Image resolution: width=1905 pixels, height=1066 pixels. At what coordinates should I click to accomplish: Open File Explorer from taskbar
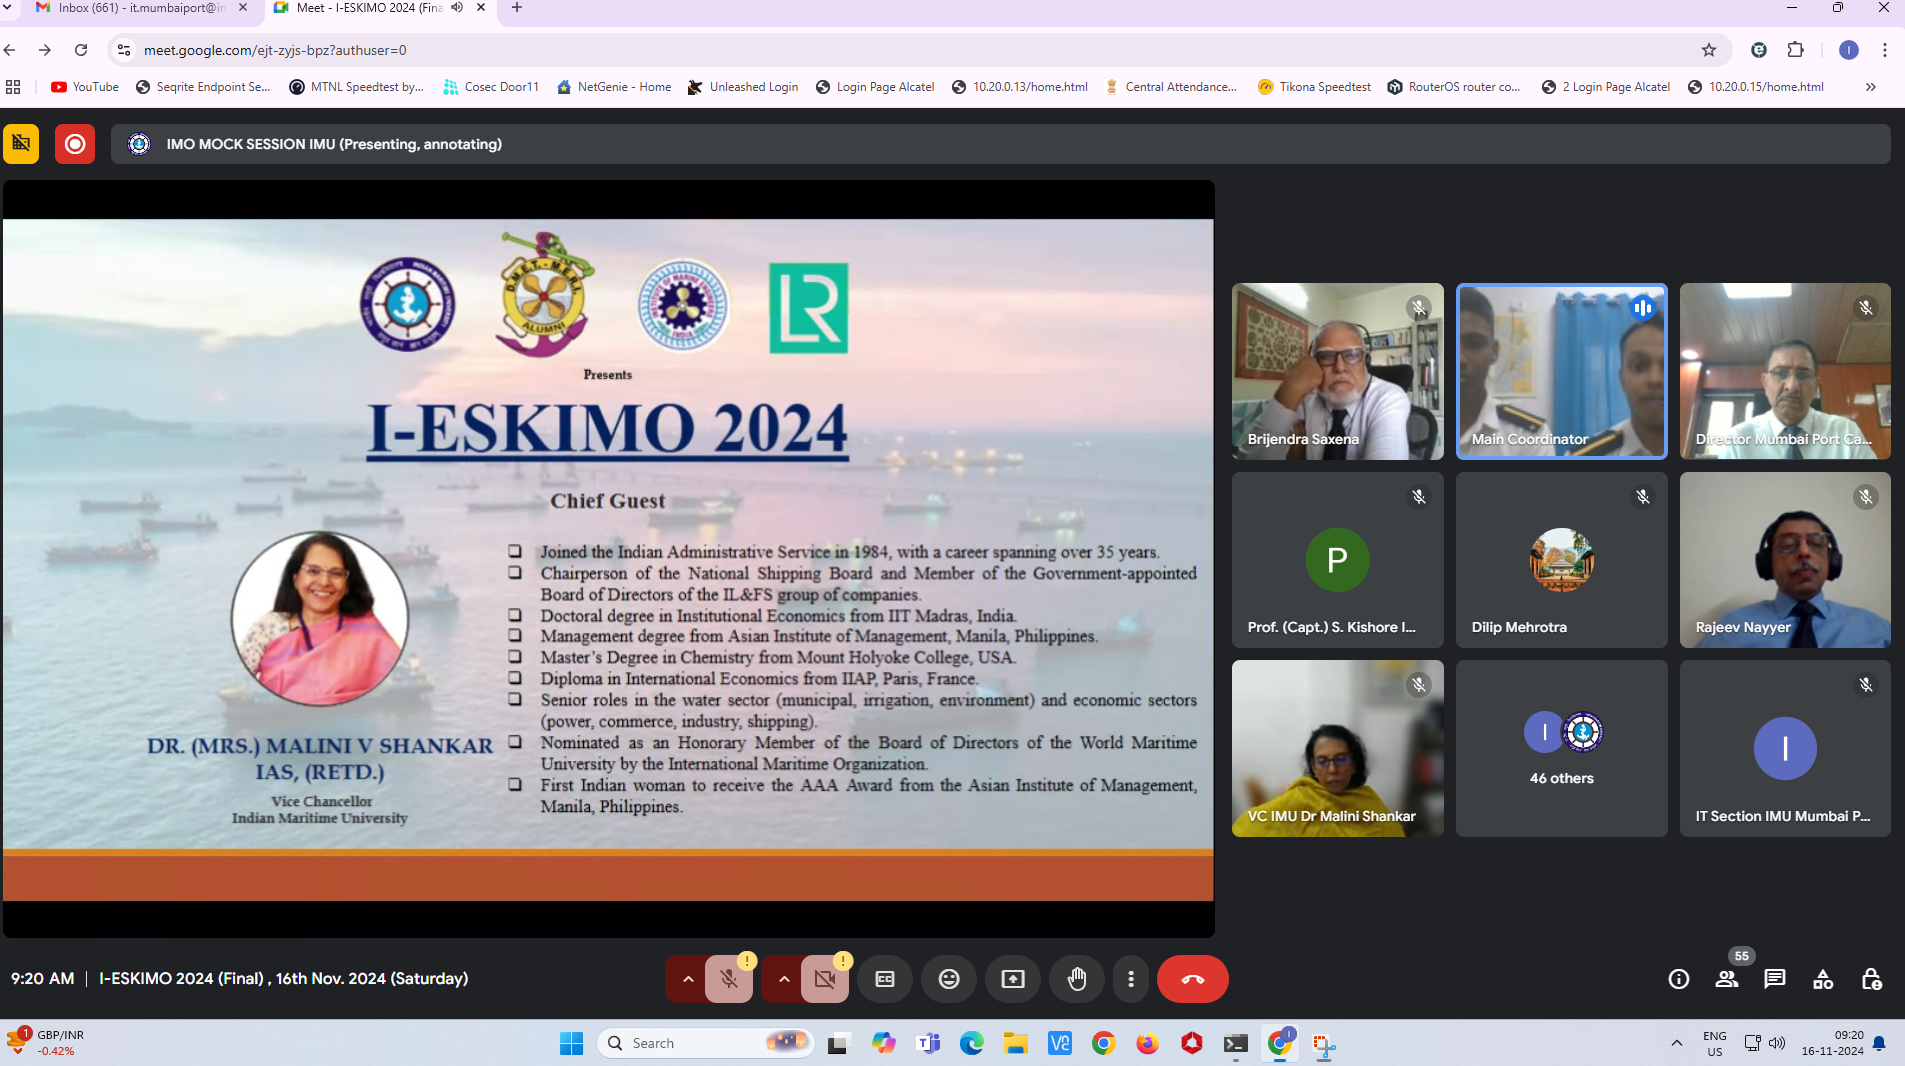[1016, 1043]
